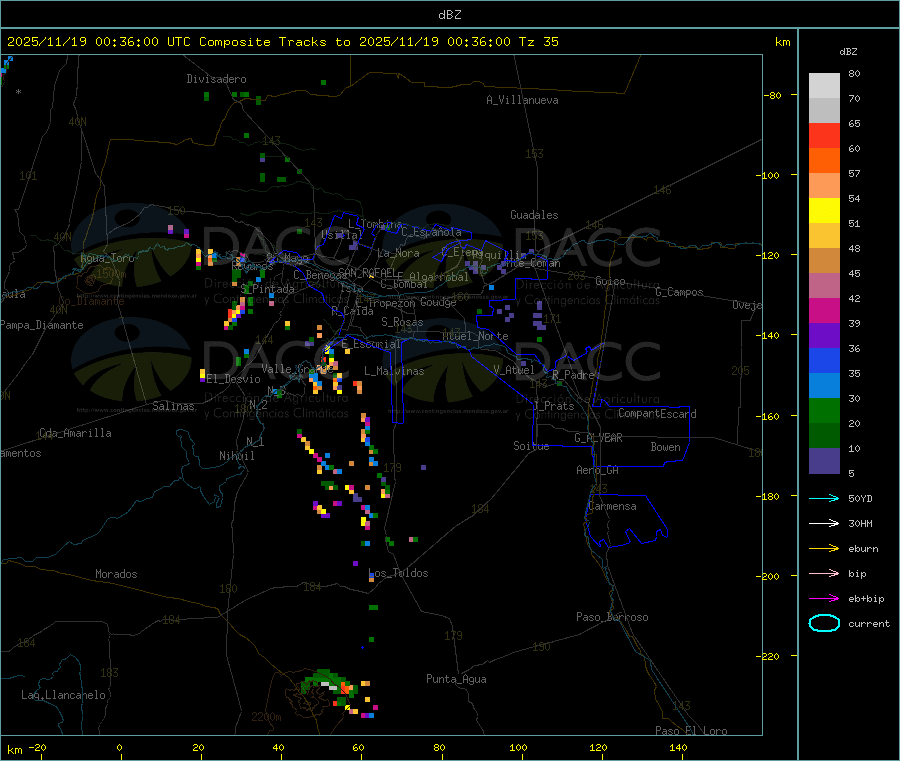Click the A_Villanueva location label
Image resolution: width=900 pixels, height=761 pixels.
pyautogui.click(x=522, y=100)
